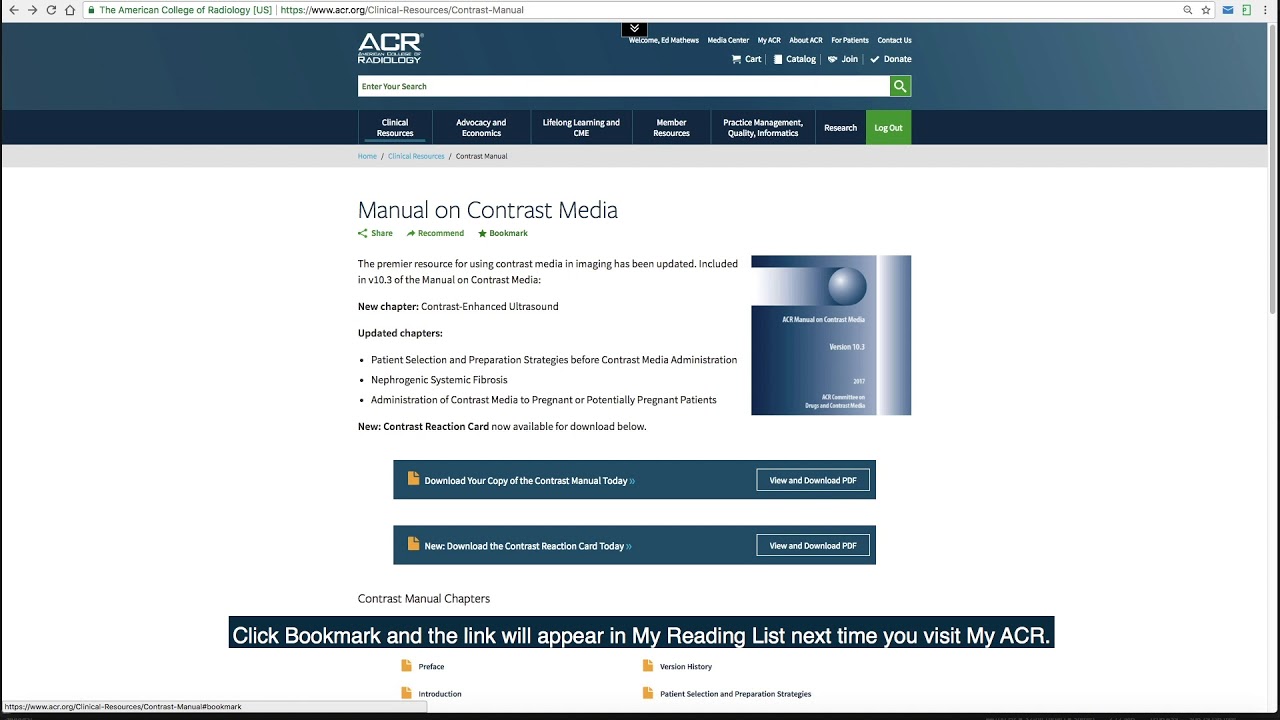Star this page with the bookmark star

pos(1206,10)
